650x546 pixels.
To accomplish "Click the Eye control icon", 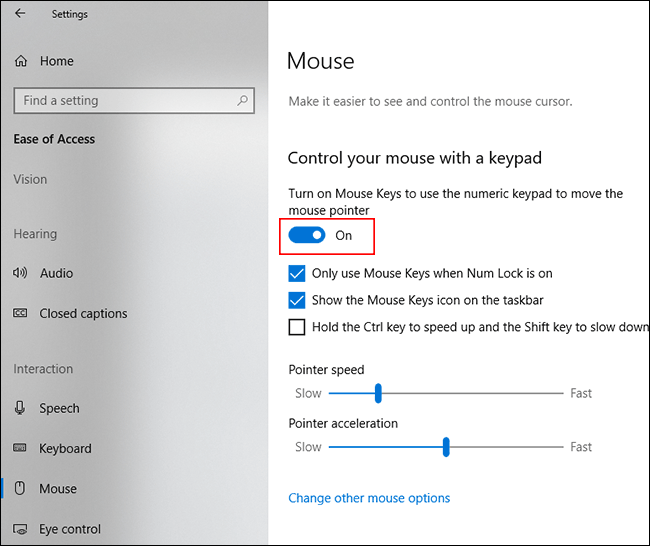I will [20, 529].
